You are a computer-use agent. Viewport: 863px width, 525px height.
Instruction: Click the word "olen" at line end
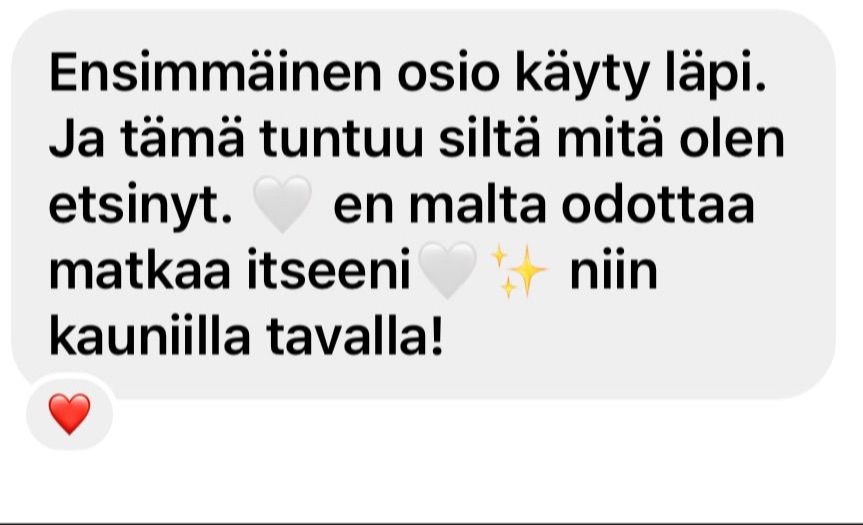tap(731, 138)
